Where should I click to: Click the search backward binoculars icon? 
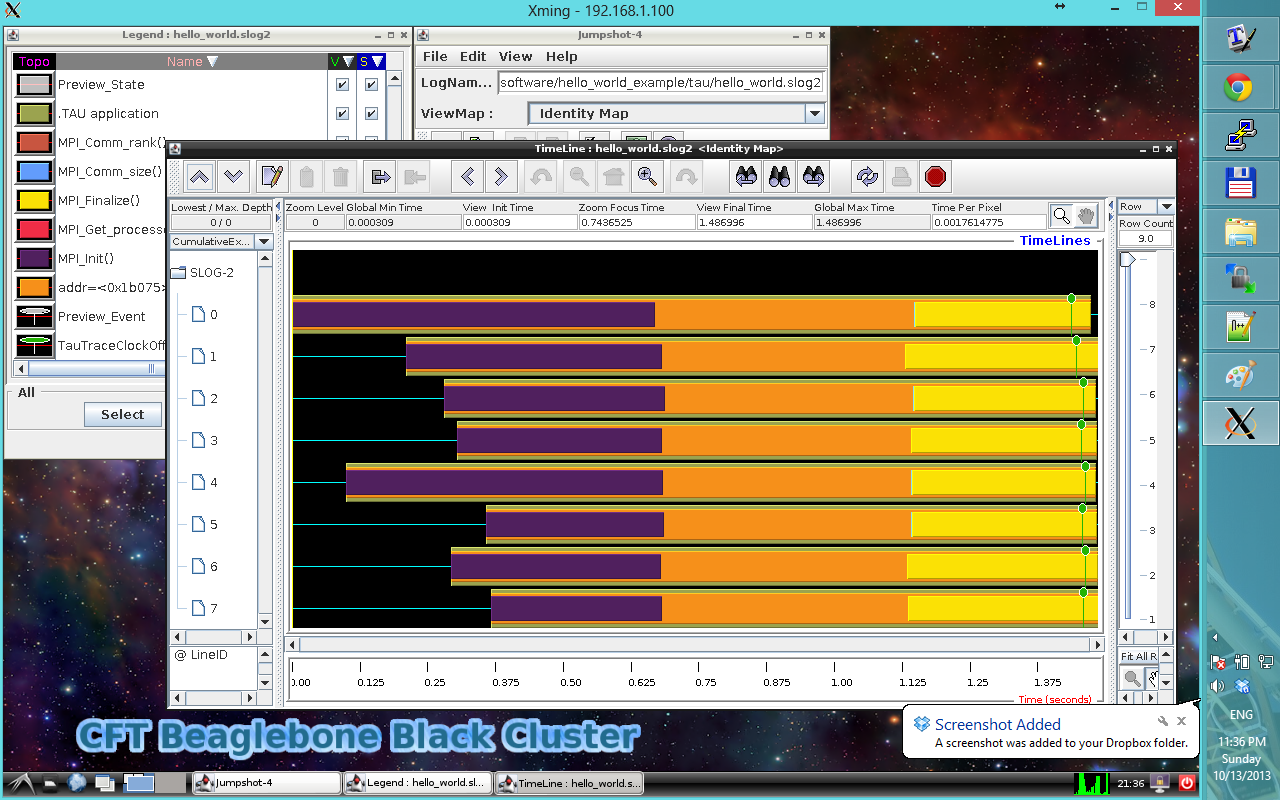pyautogui.click(x=746, y=177)
